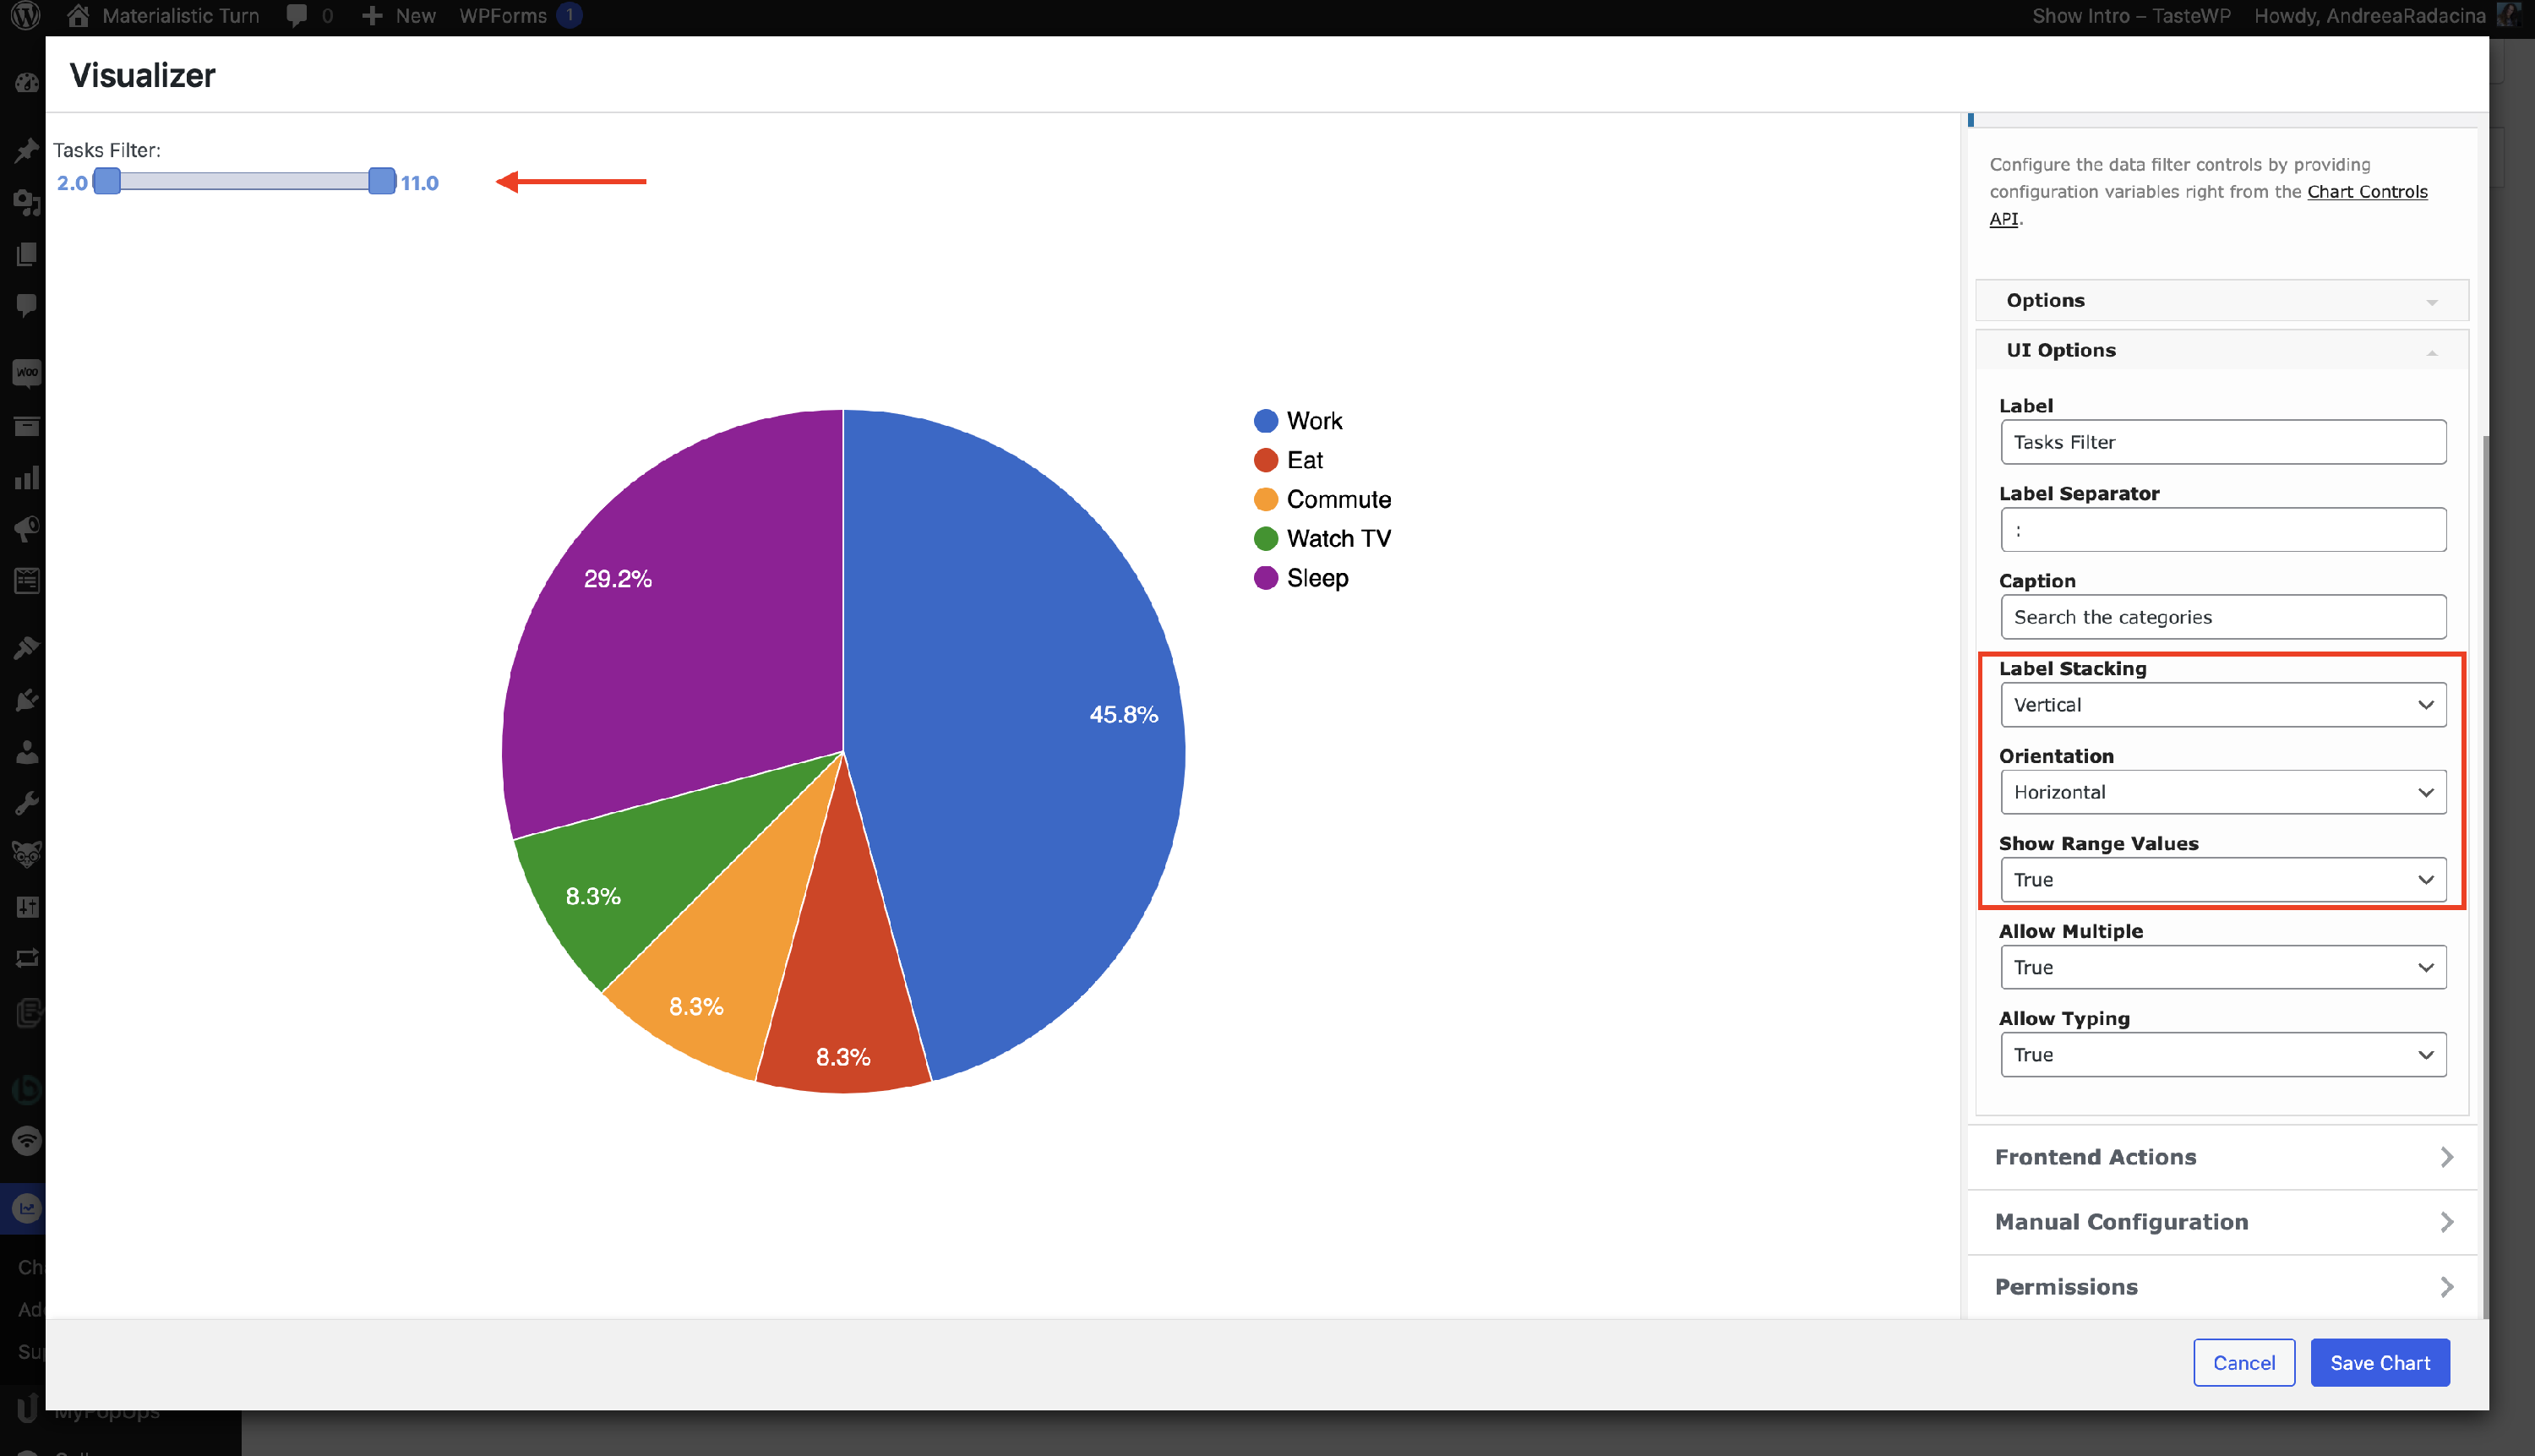
Task: Toggle Allow Typing setting
Action: coord(2222,1054)
